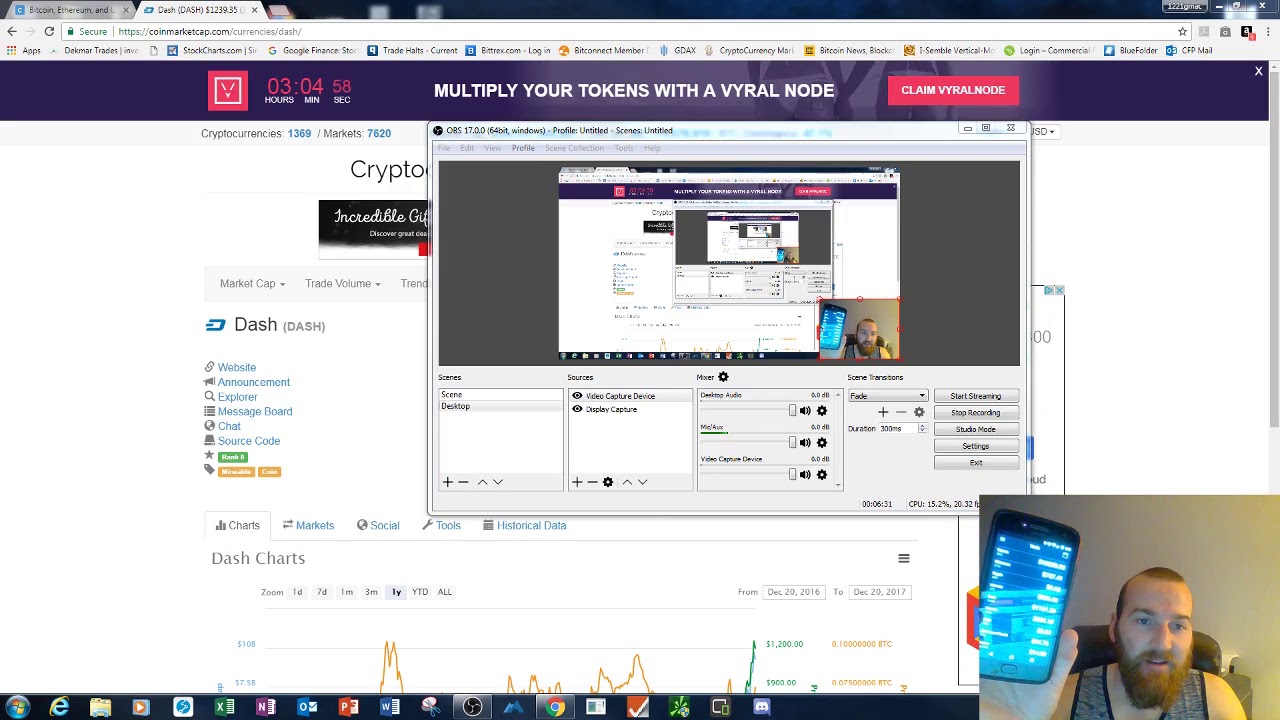Mute Mic/Aux speaker icon
Screen dimensions: 1280x720
805,443
